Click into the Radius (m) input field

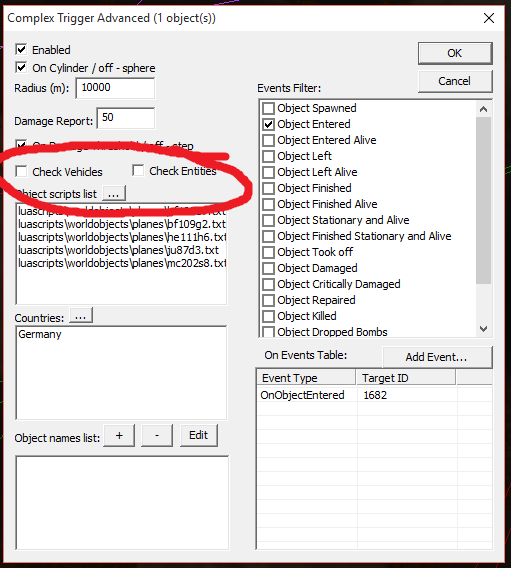(x=115, y=88)
